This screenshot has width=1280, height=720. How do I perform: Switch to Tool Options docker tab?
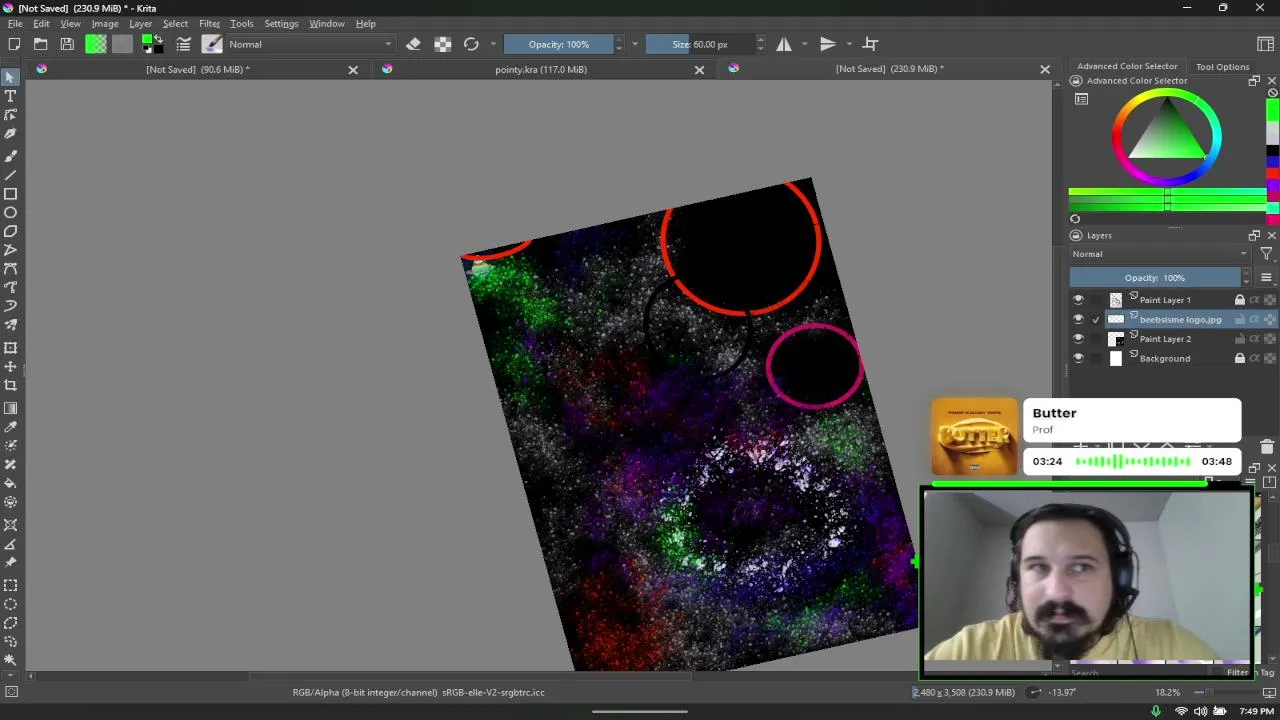1222,67
